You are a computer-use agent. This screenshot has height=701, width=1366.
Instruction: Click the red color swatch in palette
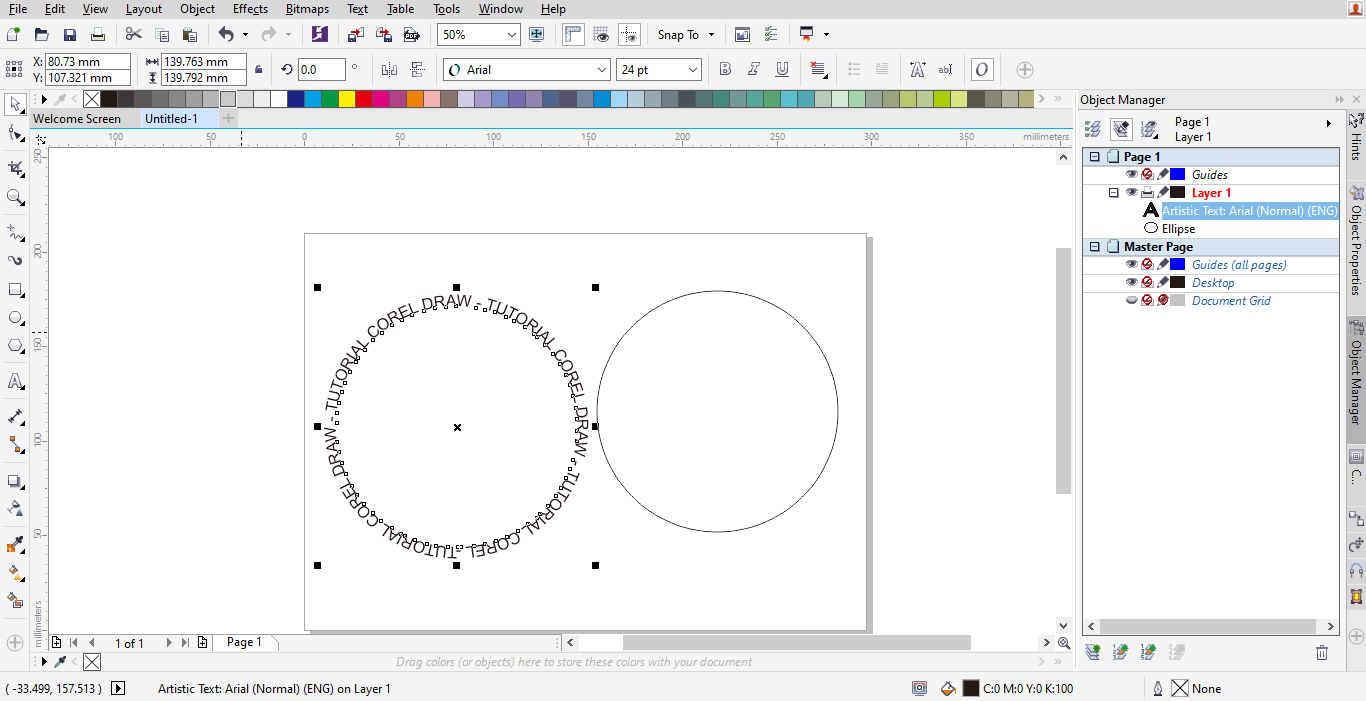[363, 99]
